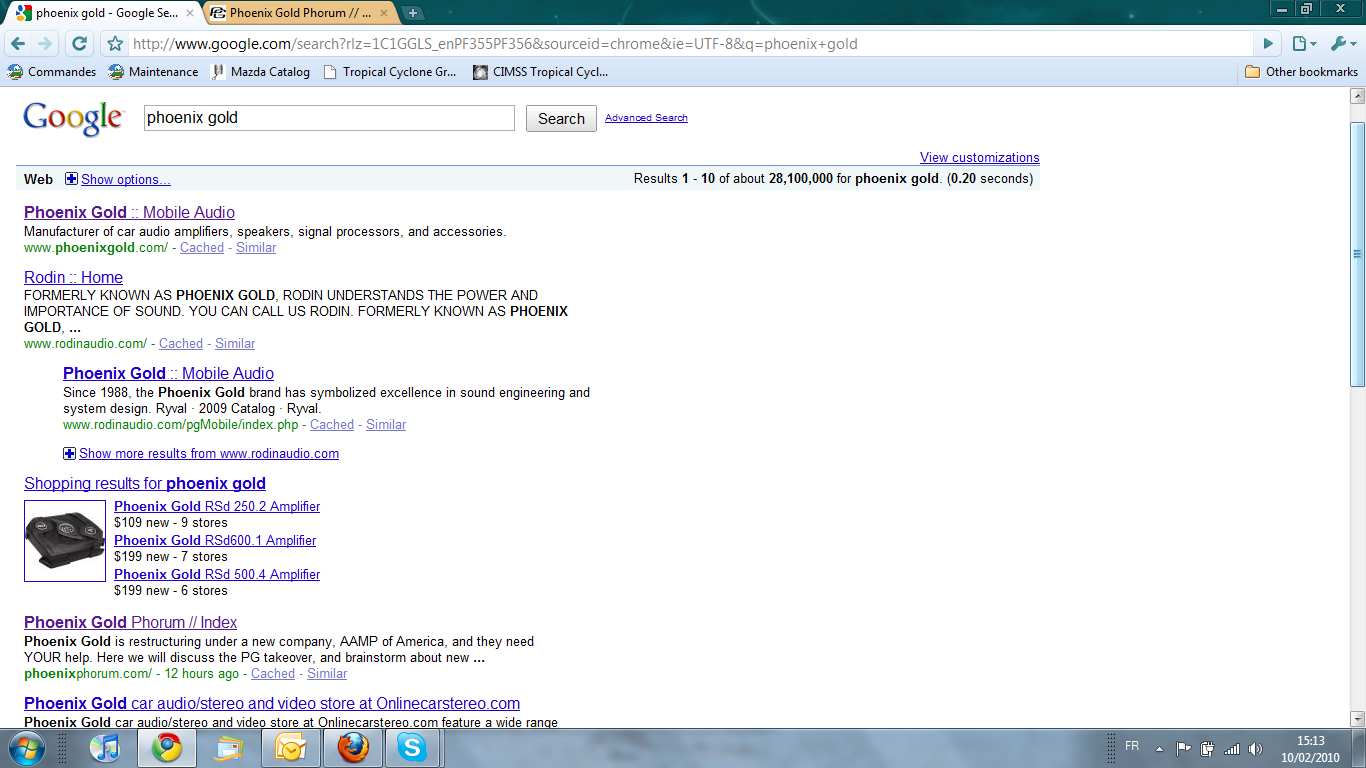Open the Cached link for pgMobile/index.php result
This screenshot has height=768, width=1366.
[x=332, y=425]
